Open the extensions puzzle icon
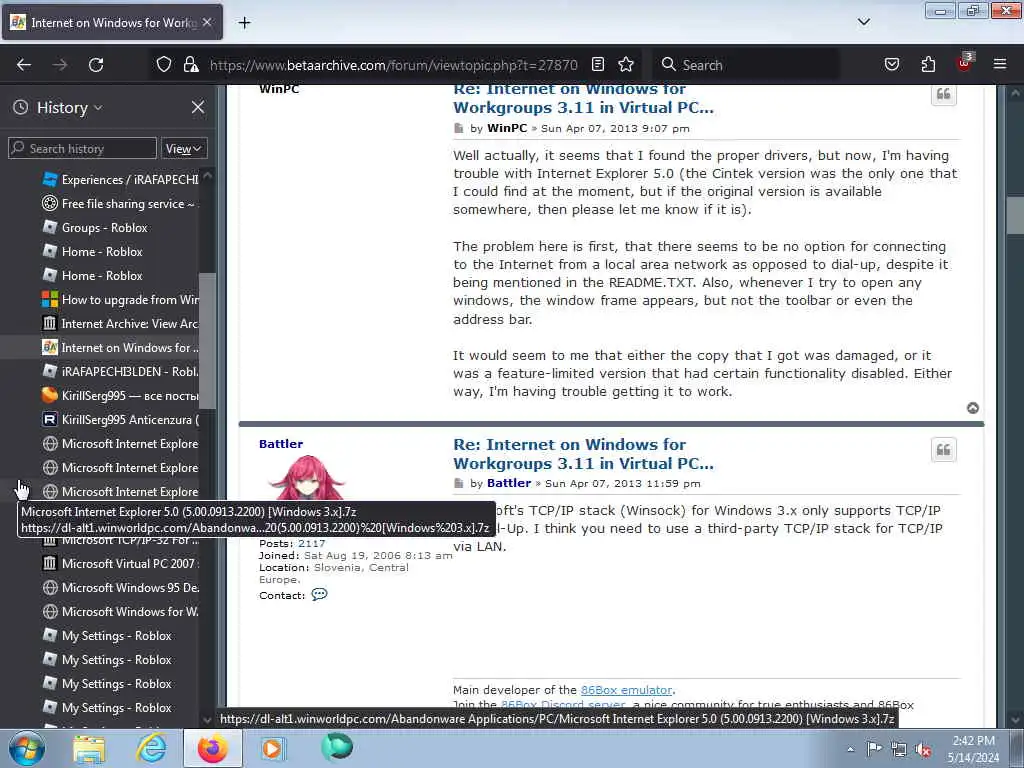The height and width of the screenshot is (768, 1024). tap(928, 64)
